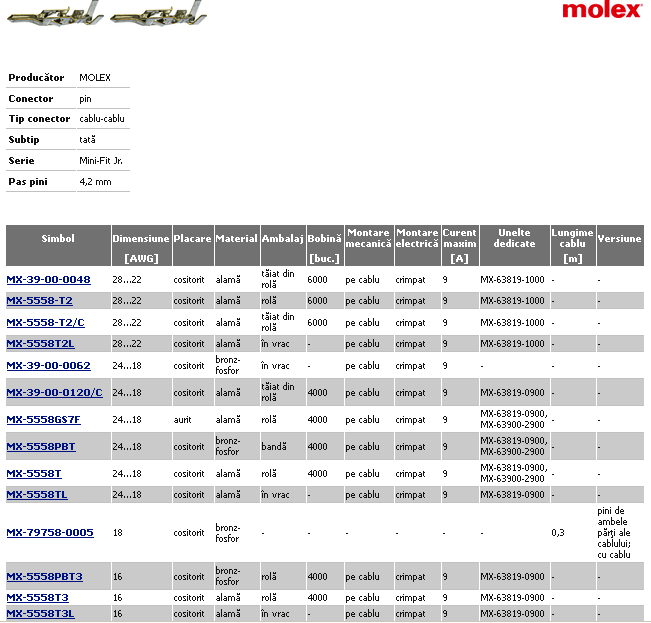
Task: Click the left crimp pin product image
Action: (x=55, y=13)
